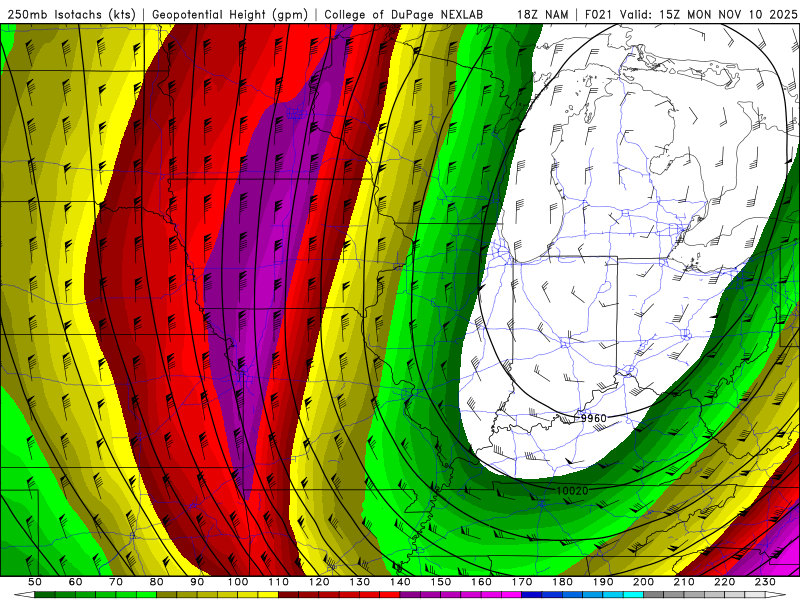Click the 150 value on the color scale

[x=441, y=582]
